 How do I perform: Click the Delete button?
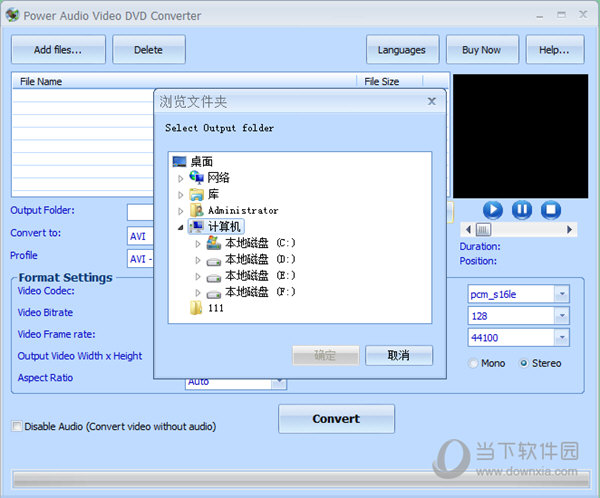[x=149, y=49]
